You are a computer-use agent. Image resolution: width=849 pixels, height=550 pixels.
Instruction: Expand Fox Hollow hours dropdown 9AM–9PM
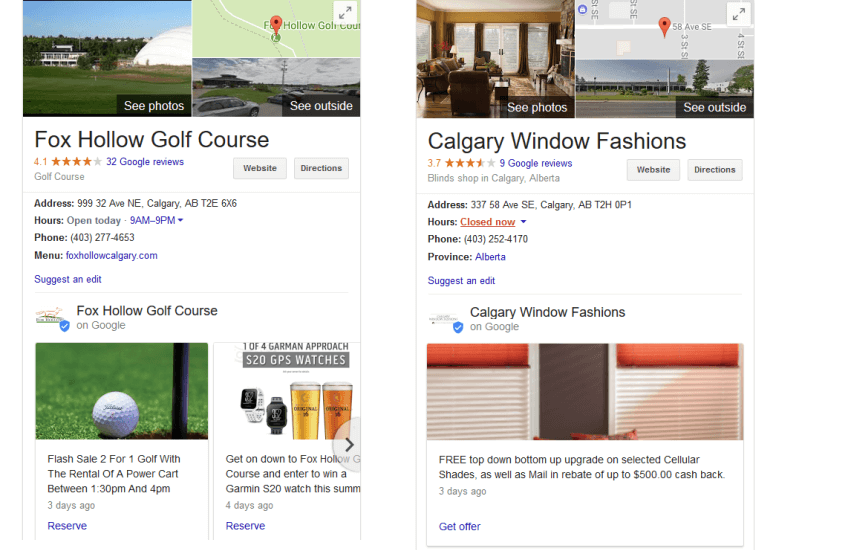point(156,220)
